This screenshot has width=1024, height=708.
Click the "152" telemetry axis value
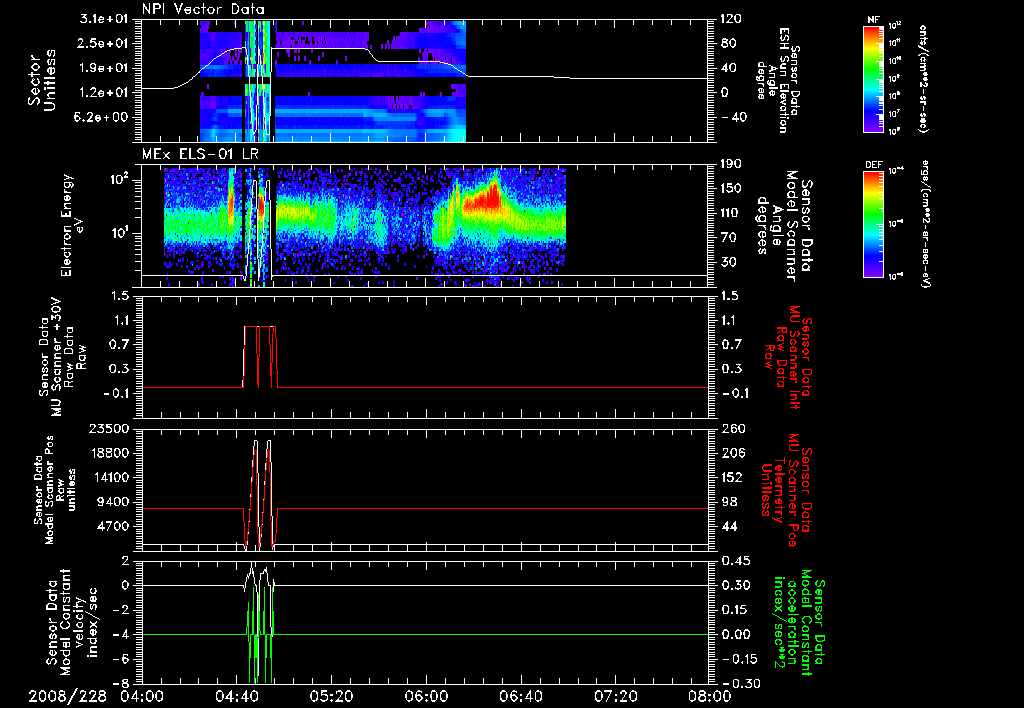click(x=731, y=477)
